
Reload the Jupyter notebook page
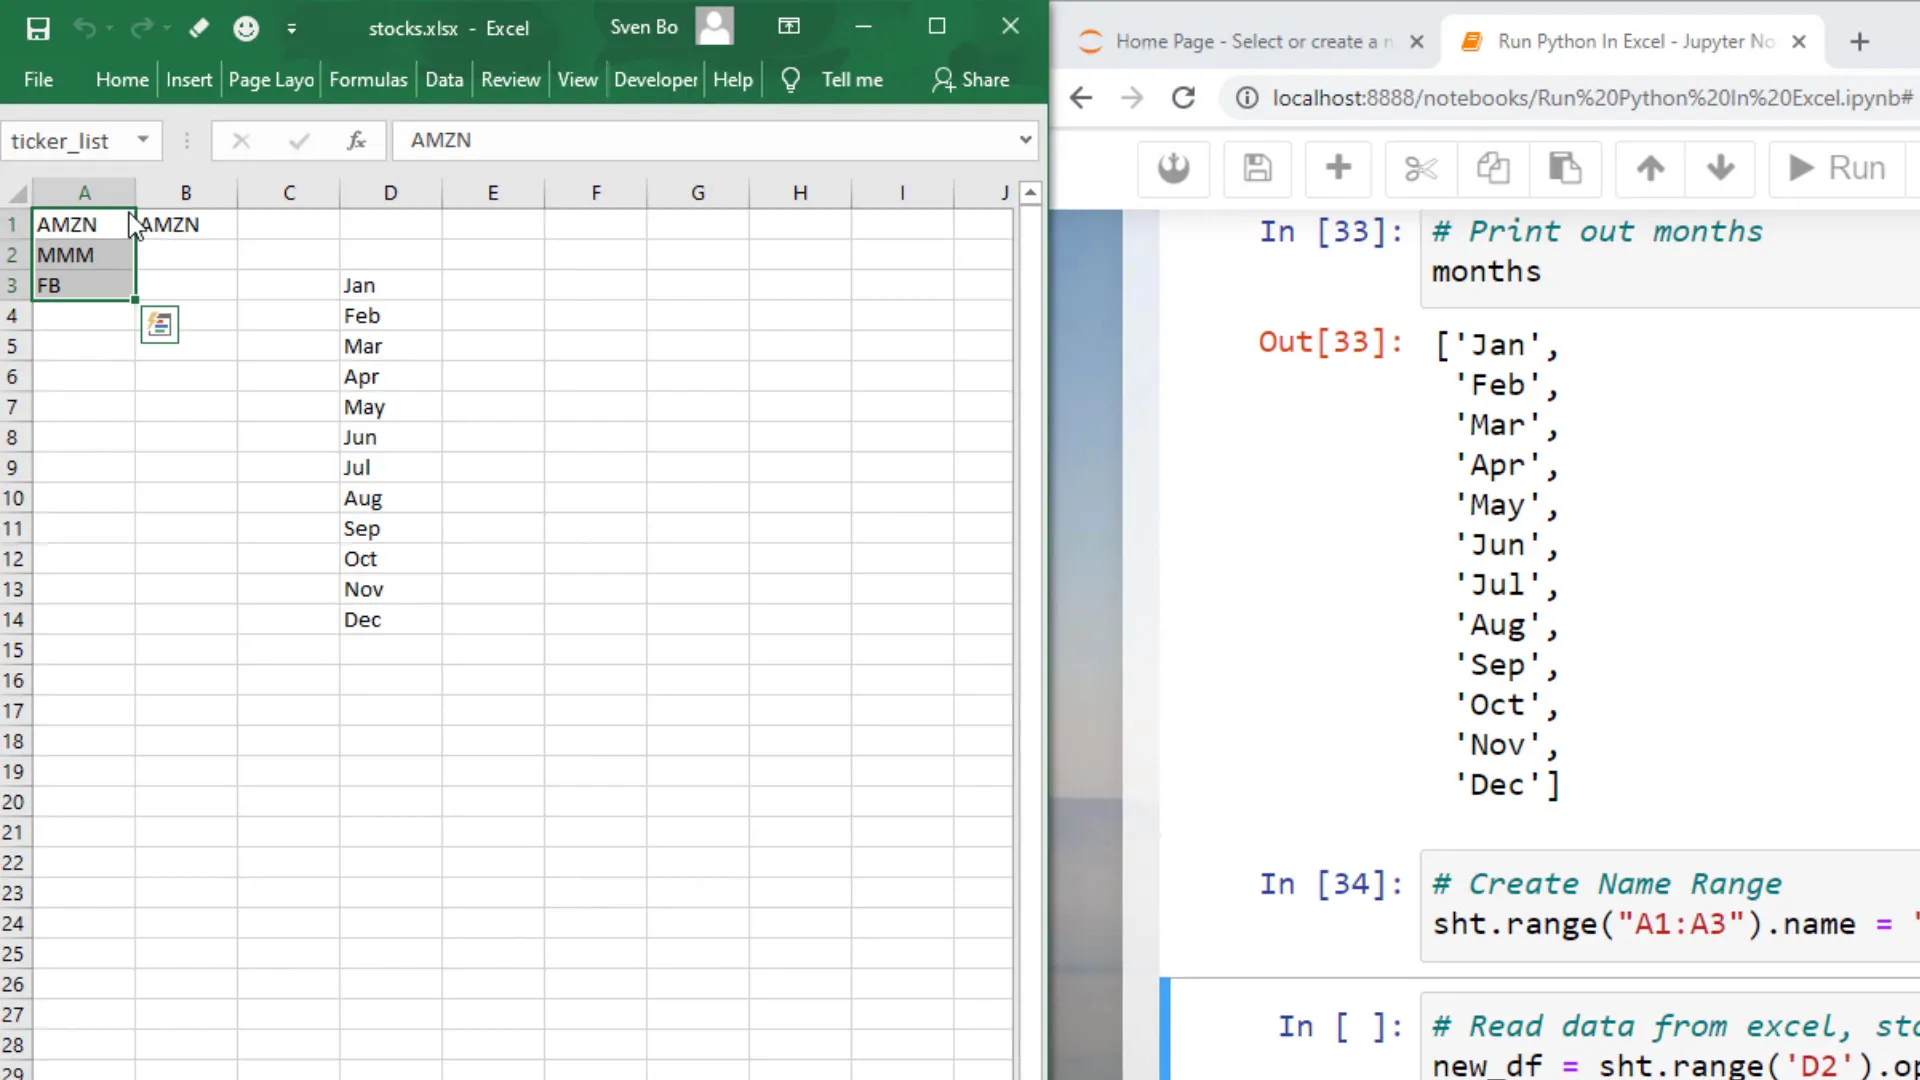(x=1184, y=97)
